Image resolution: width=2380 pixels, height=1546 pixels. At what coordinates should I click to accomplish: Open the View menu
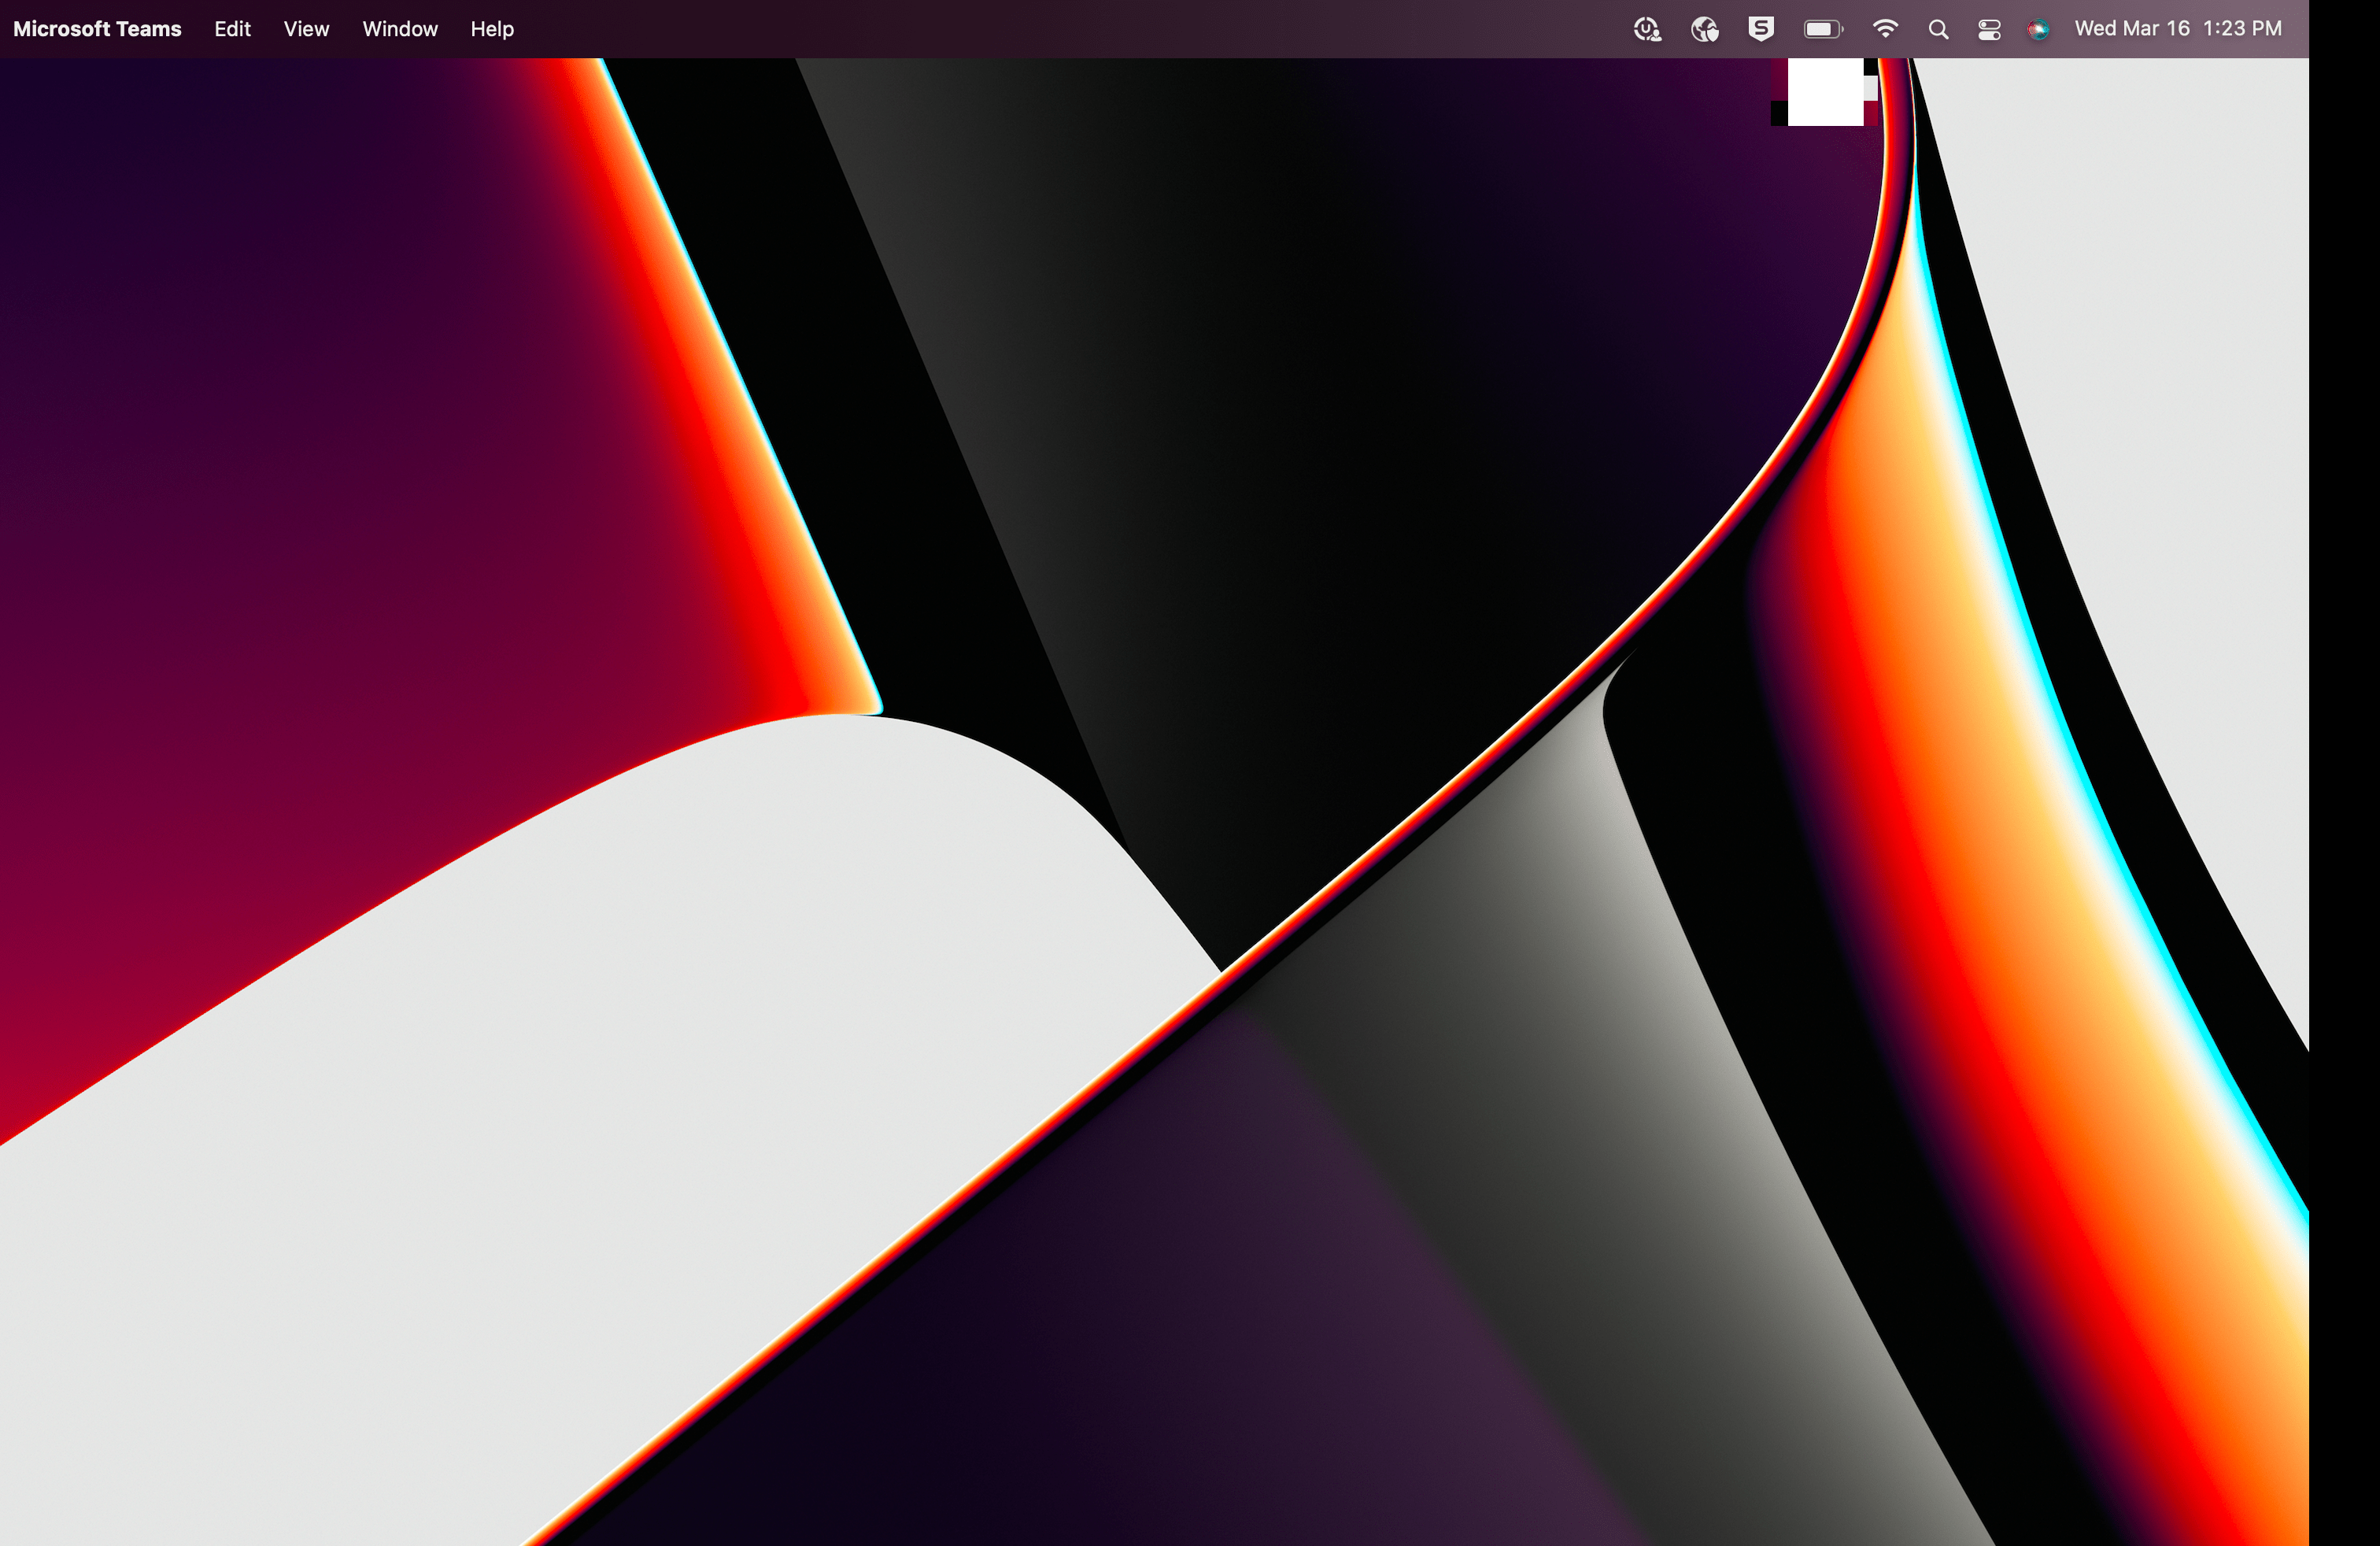click(x=306, y=29)
